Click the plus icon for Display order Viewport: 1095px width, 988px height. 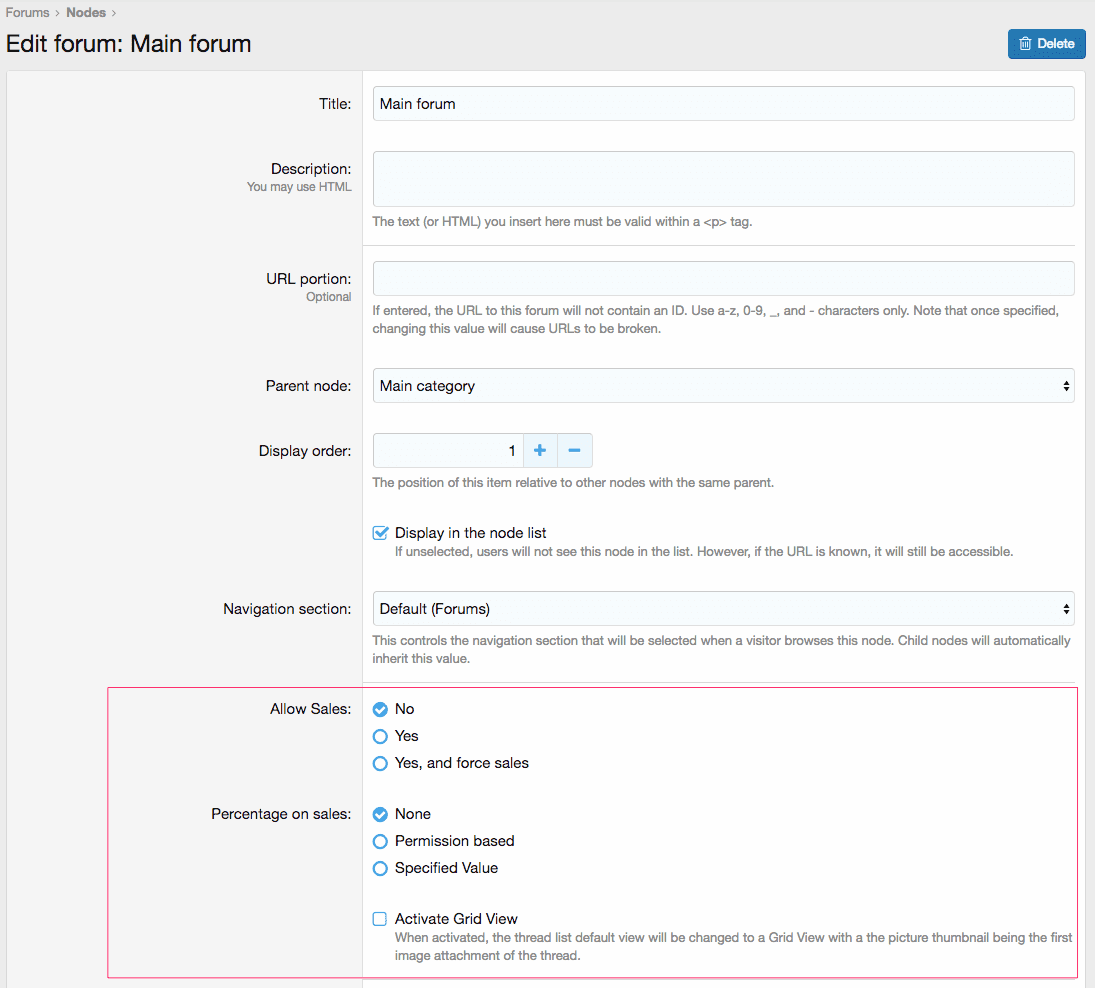pyautogui.click(x=540, y=451)
